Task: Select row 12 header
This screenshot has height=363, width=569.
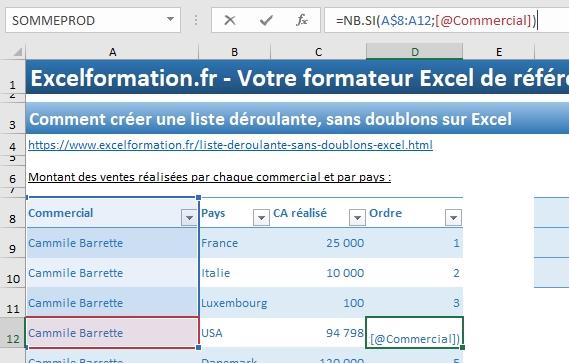Action: (x=13, y=333)
